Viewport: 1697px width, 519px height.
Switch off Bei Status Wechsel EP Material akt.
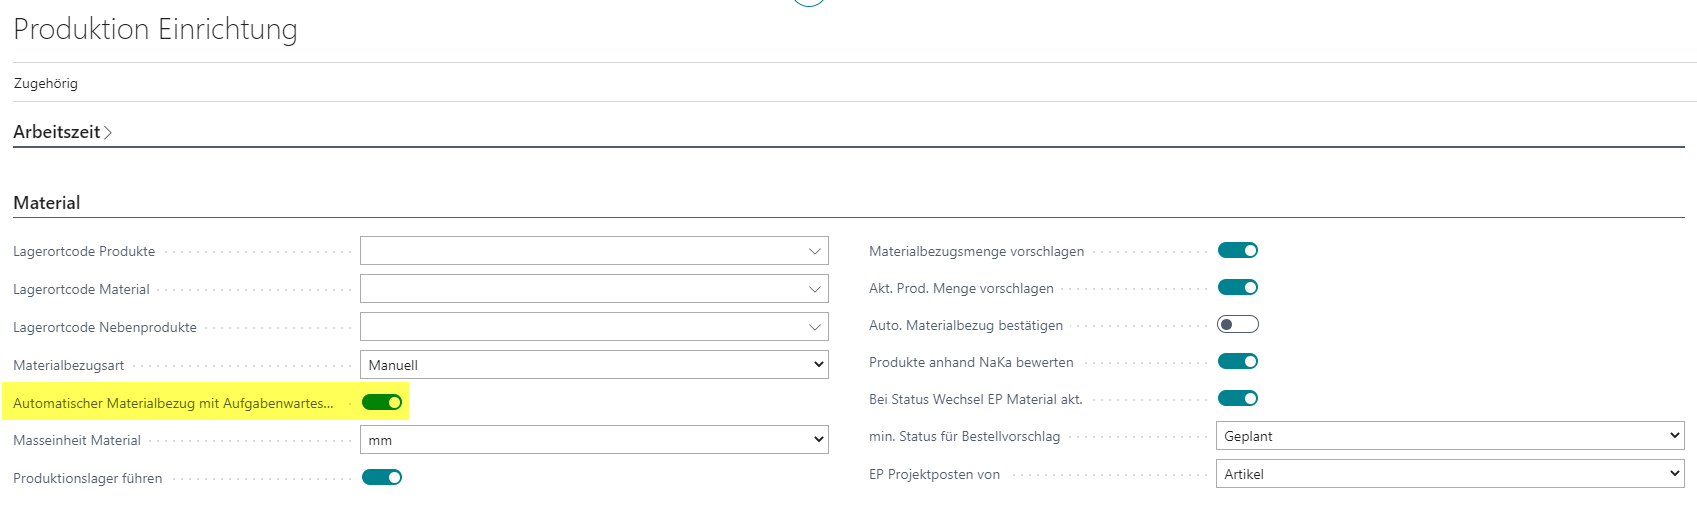point(1238,398)
